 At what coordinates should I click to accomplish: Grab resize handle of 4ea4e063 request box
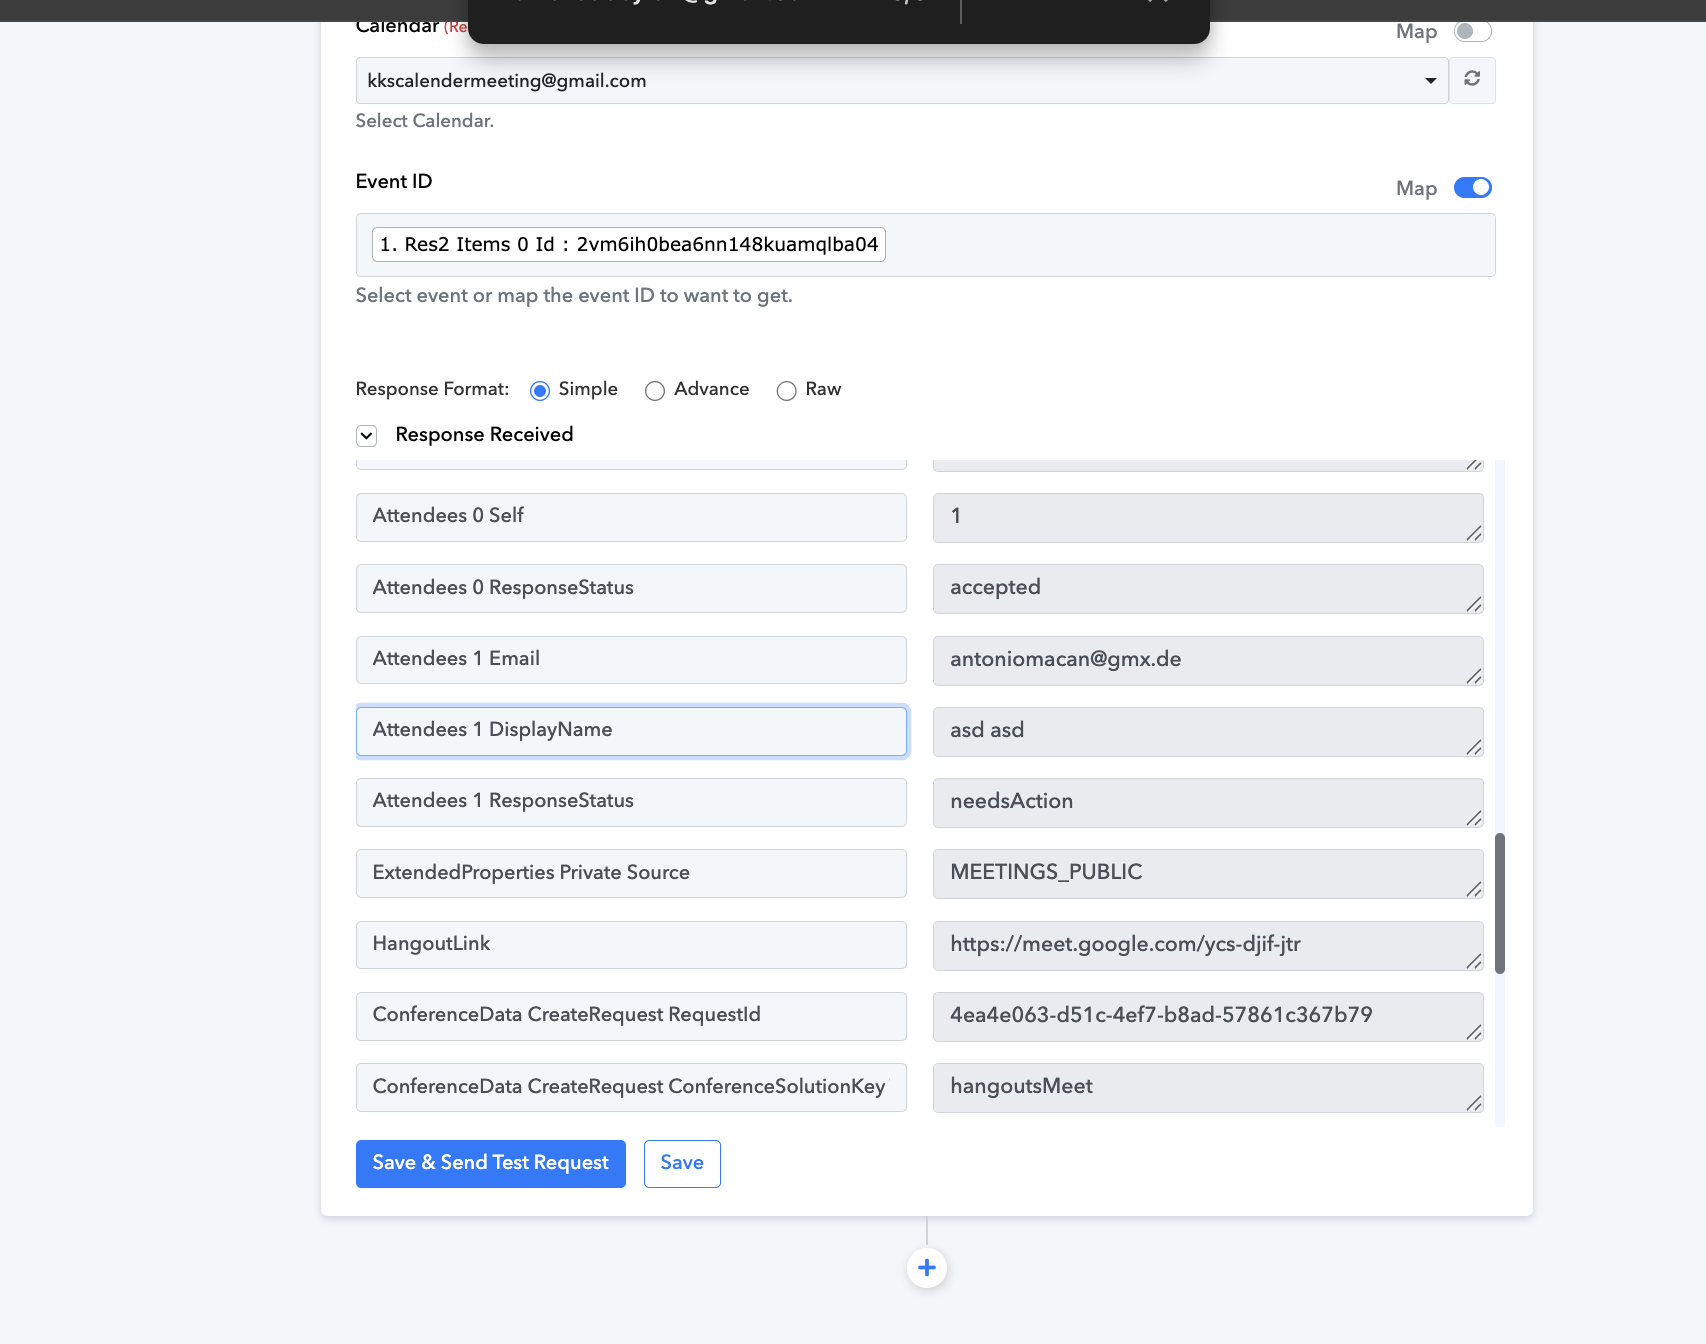pyautogui.click(x=1474, y=1032)
